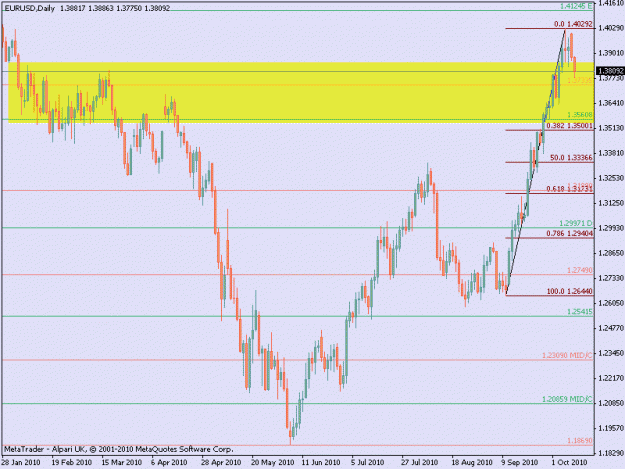This screenshot has width=625, height=469.
Task: Select the 18 Aug 2010 date label
Action: 472,462
